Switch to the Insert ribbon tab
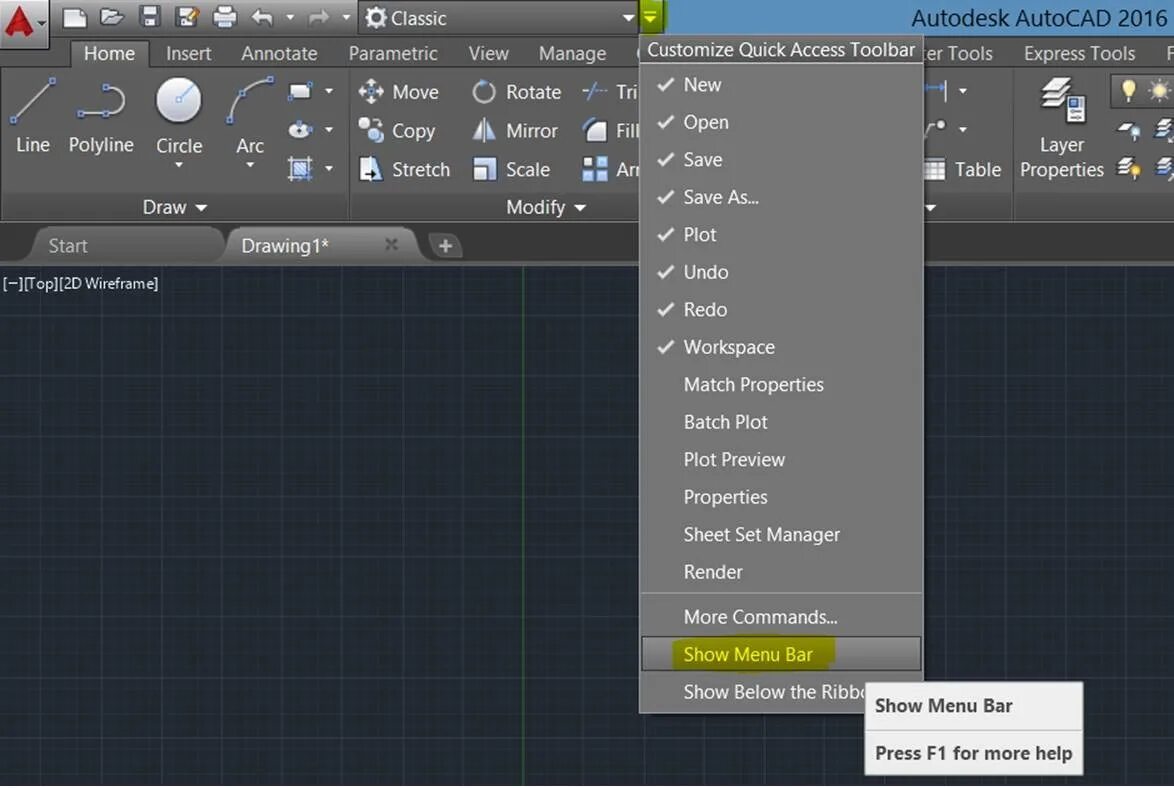1174x788 pixels. (189, 54)
